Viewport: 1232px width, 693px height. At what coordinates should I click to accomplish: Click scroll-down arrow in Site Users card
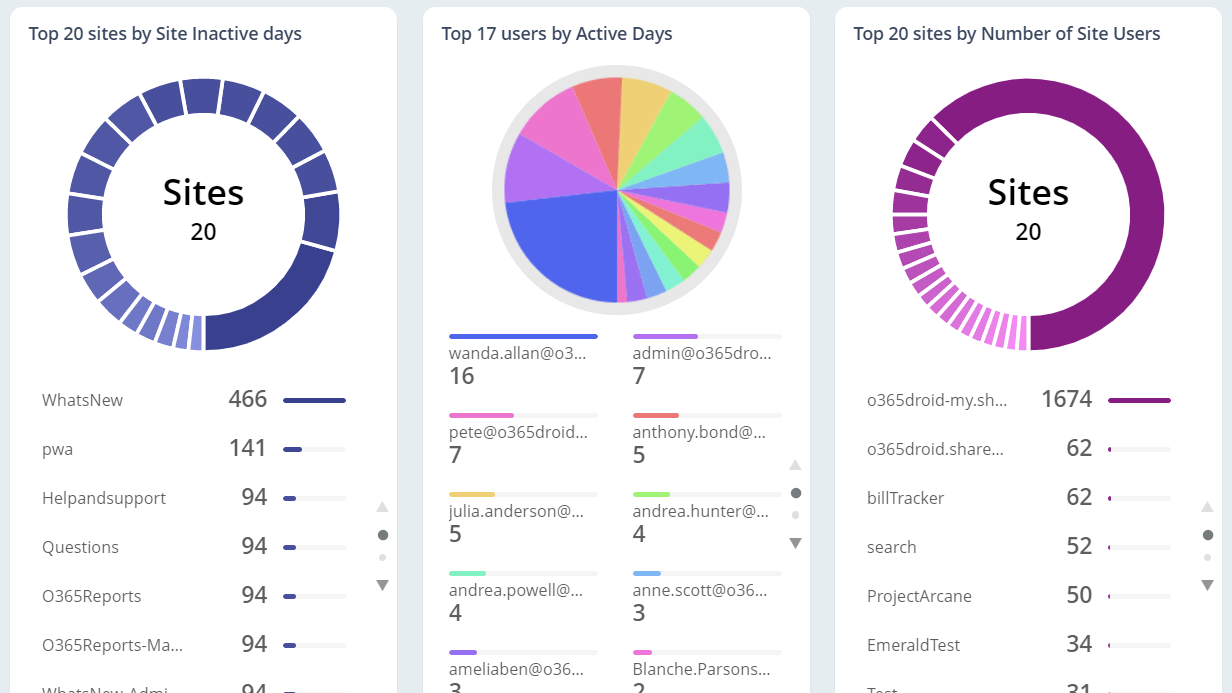click(x=1207, y=585)
